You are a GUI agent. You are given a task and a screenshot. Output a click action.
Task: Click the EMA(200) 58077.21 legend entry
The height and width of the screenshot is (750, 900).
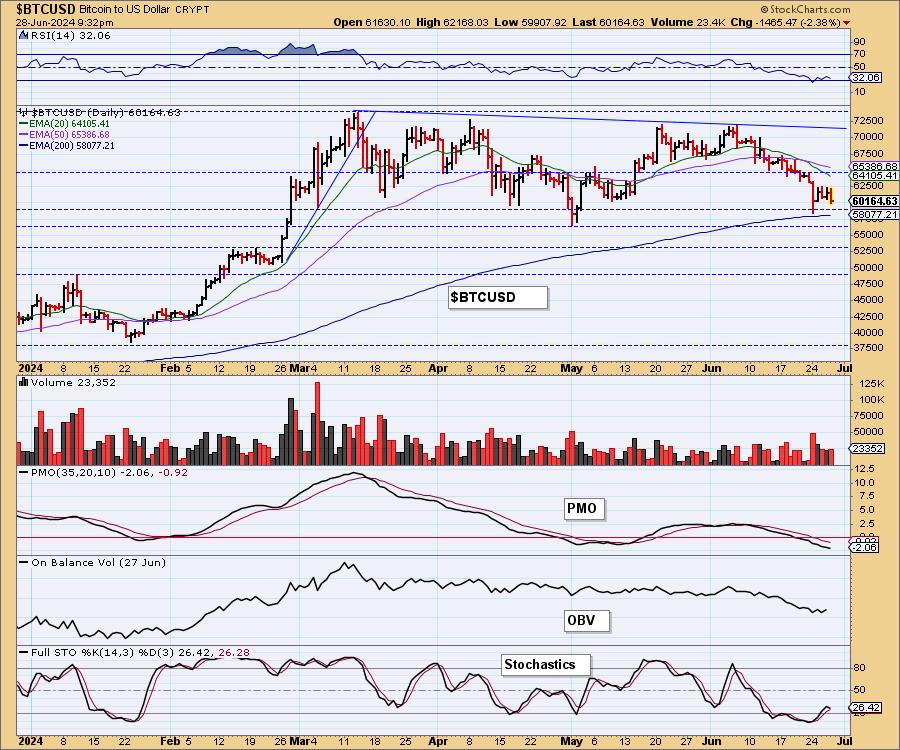point(67,146)
